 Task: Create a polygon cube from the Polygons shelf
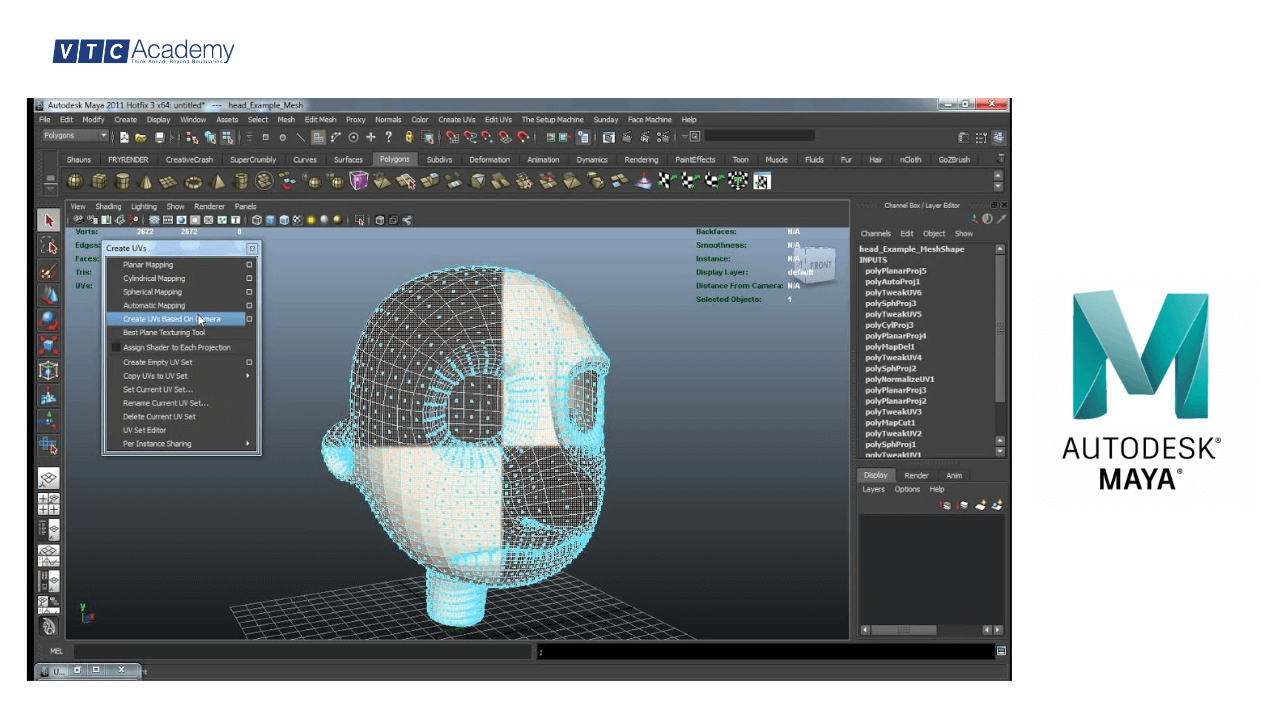pos(97,181)
